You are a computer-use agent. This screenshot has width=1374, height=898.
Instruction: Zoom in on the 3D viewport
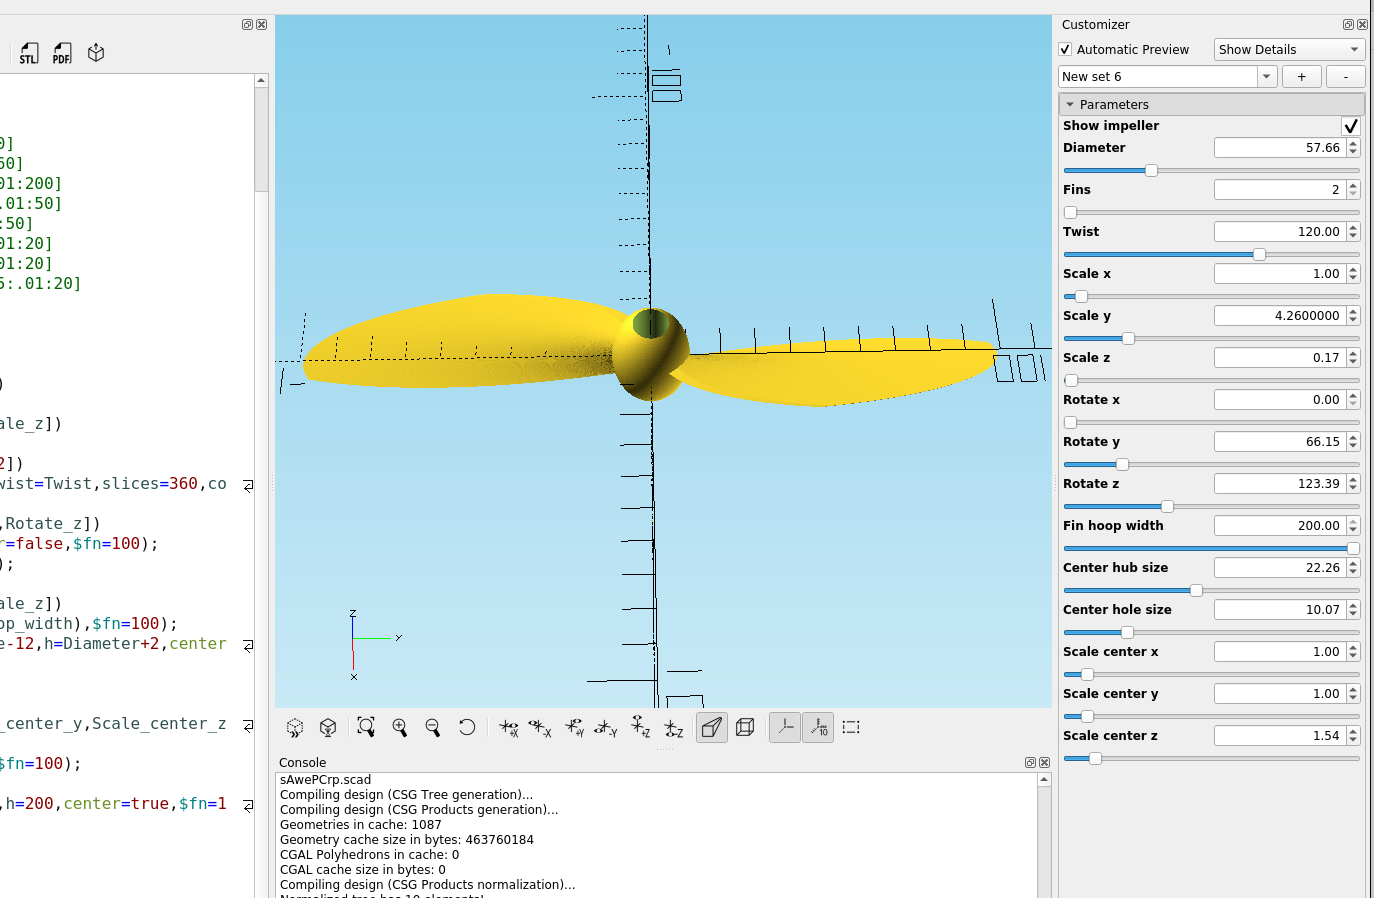point(399,727)
